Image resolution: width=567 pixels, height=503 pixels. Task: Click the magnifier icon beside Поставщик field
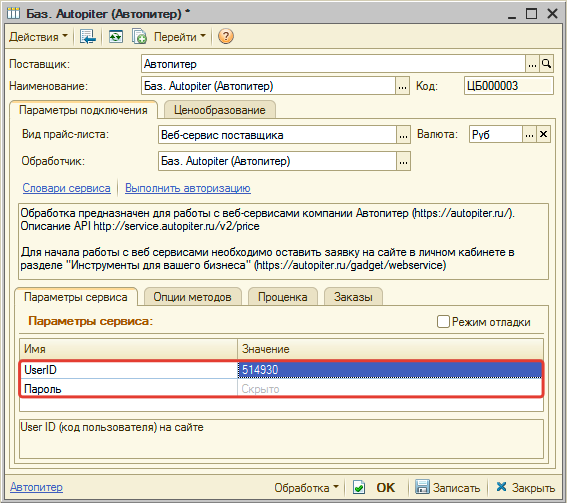(546, 64)
